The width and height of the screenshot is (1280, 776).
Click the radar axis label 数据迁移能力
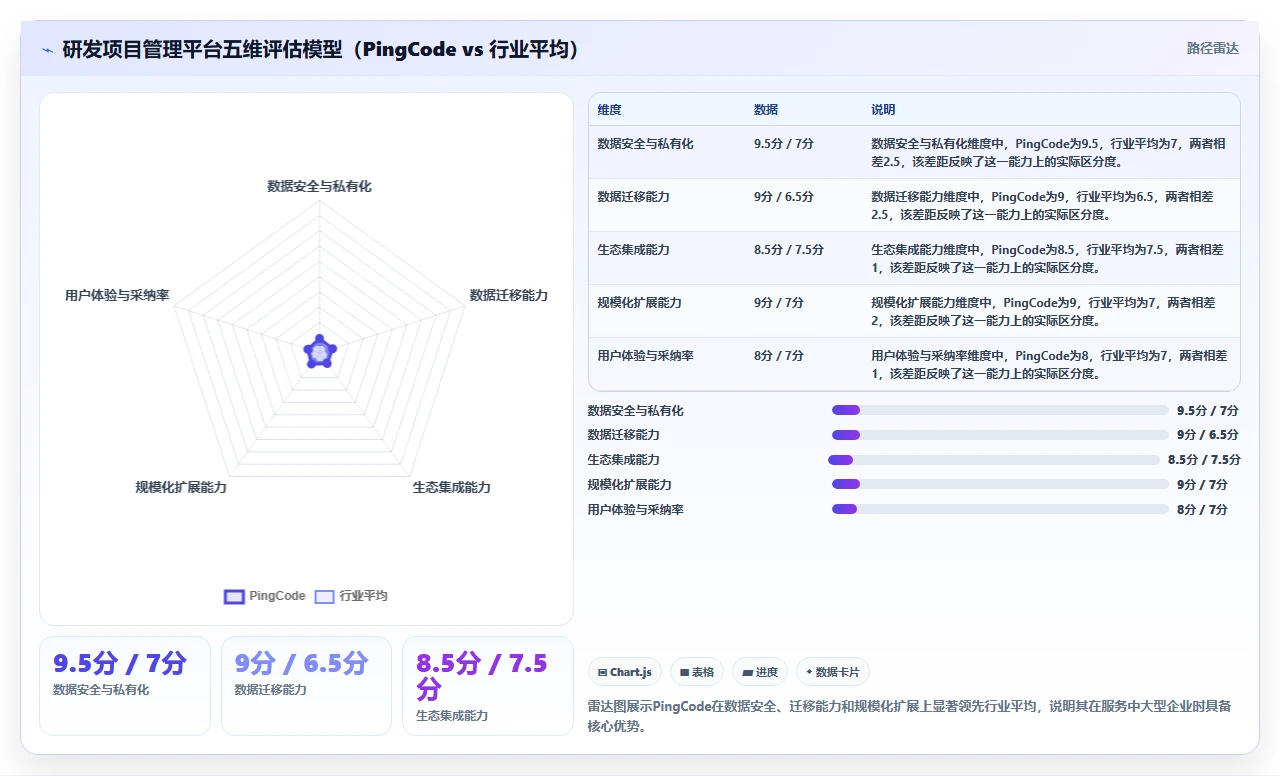tap(509, 295)
